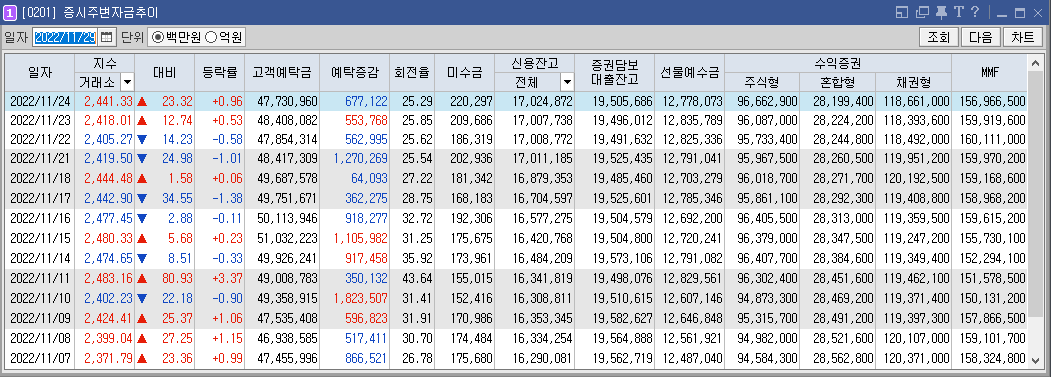Click the scrollbar up arrow
Screen dimensions: 1051x377
(x=1035, y=64)
